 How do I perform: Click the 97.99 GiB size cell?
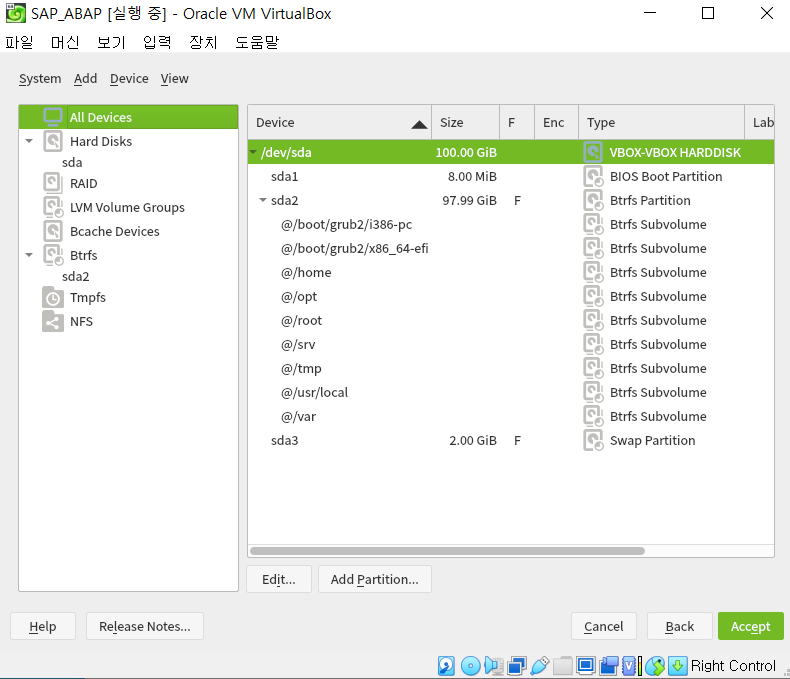point(469,200)
